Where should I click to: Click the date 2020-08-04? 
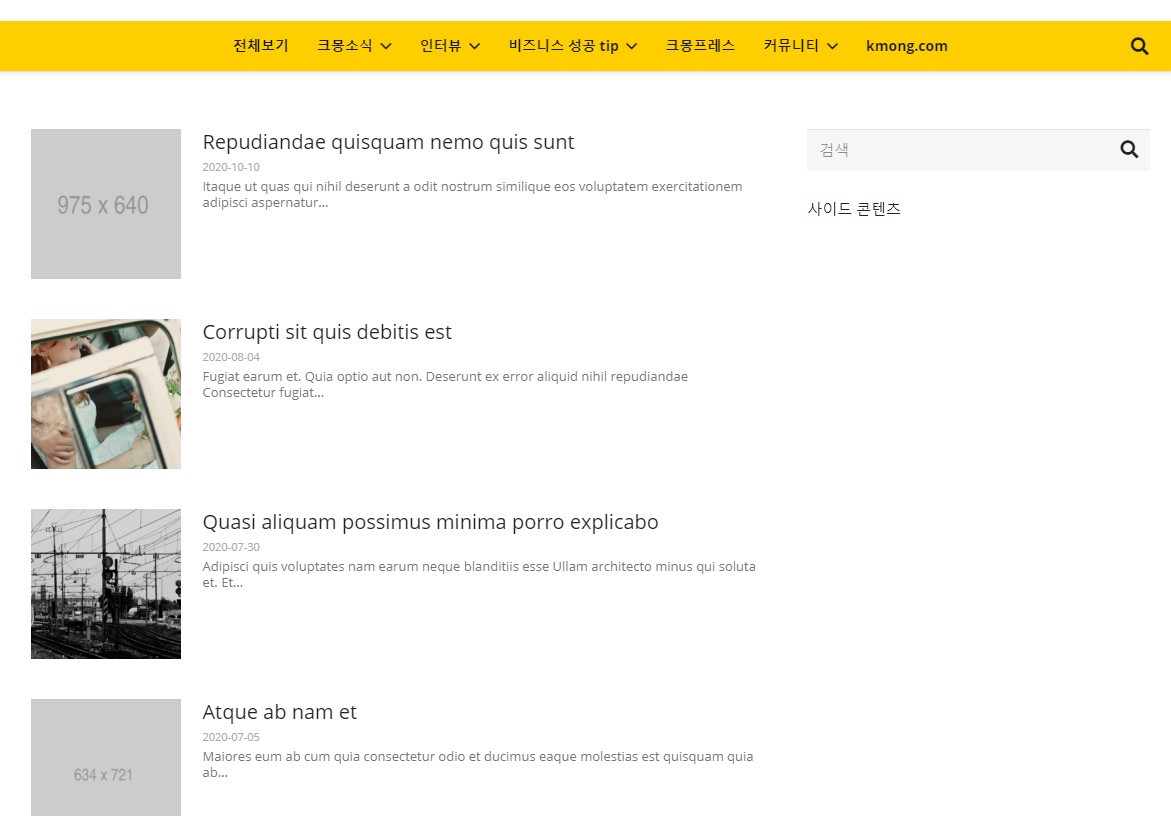pyautogui.click(x=231, y=357)
